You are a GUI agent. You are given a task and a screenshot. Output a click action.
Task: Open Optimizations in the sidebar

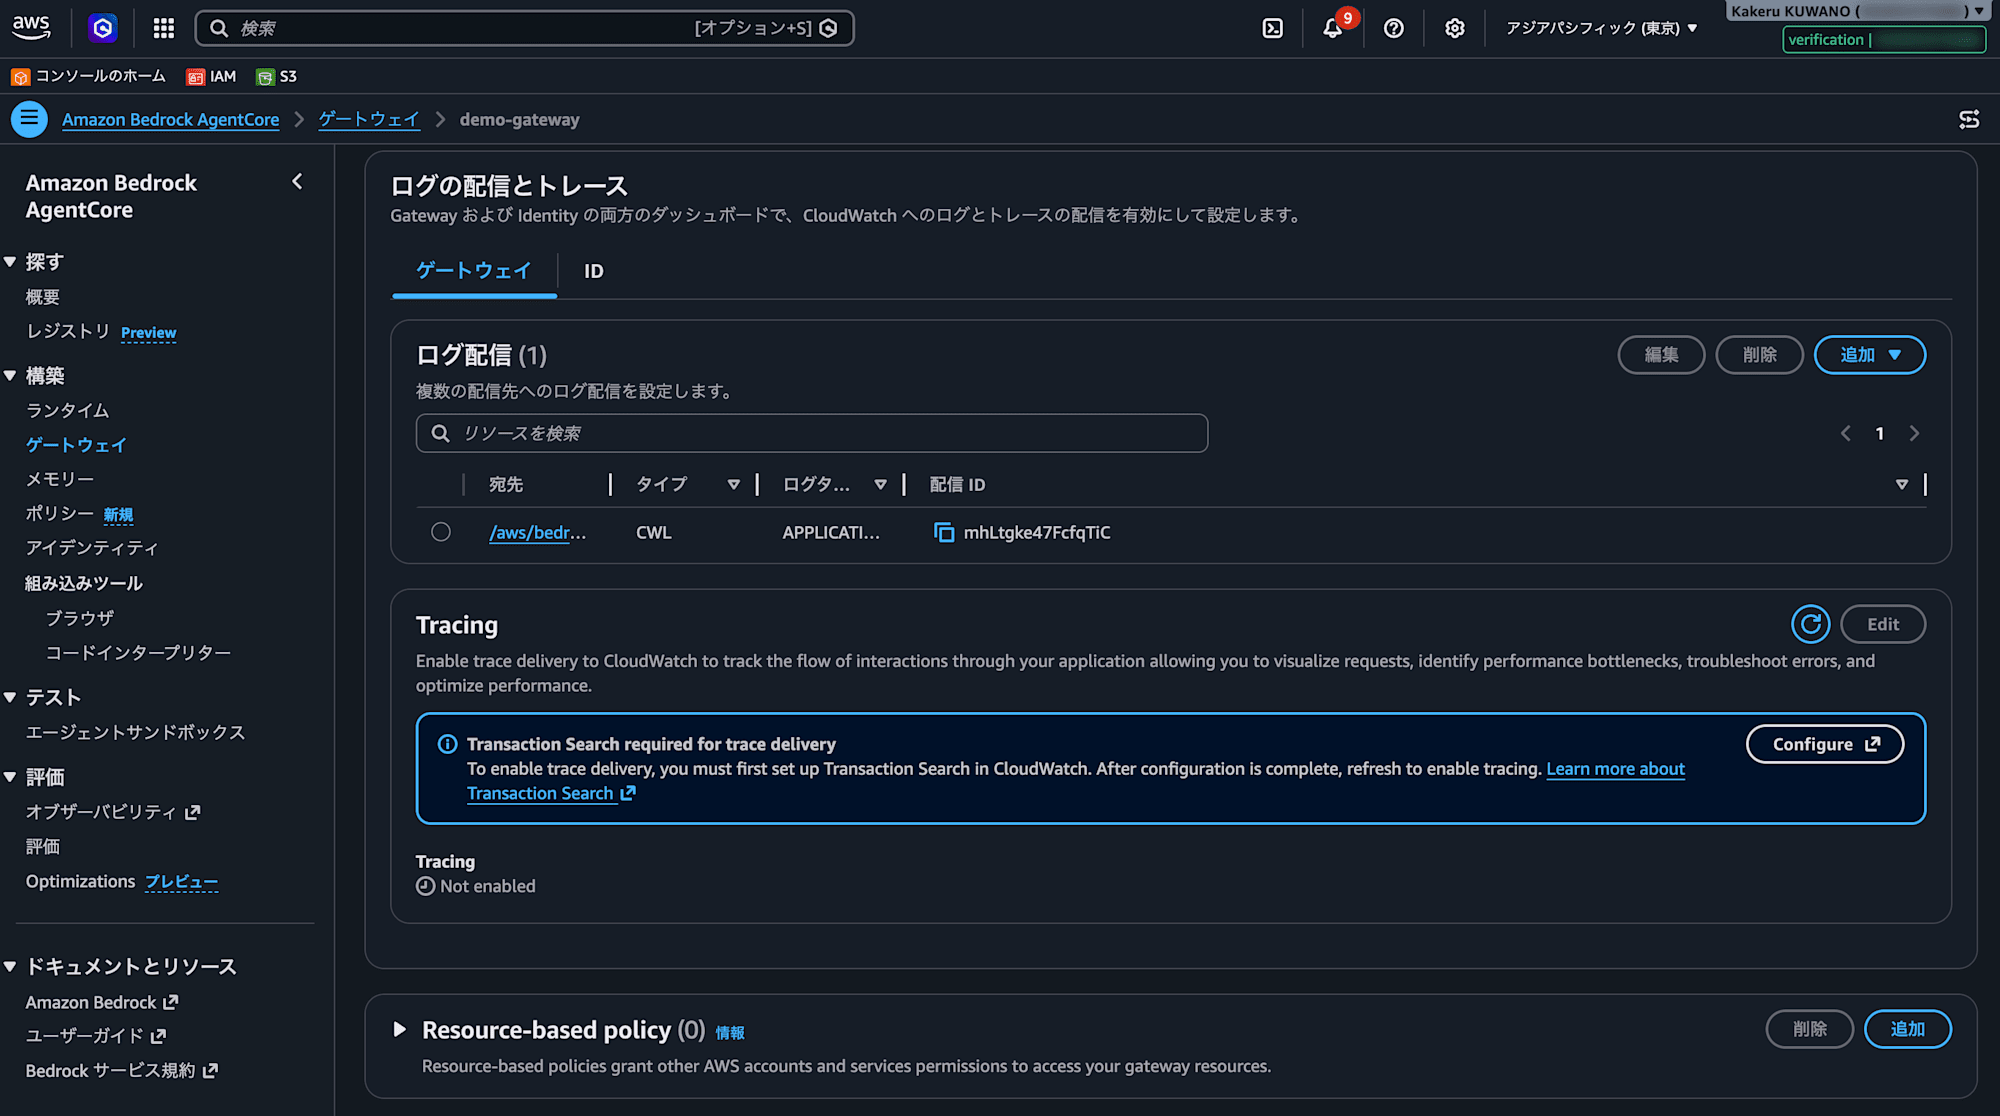click(x=80, y=881)
